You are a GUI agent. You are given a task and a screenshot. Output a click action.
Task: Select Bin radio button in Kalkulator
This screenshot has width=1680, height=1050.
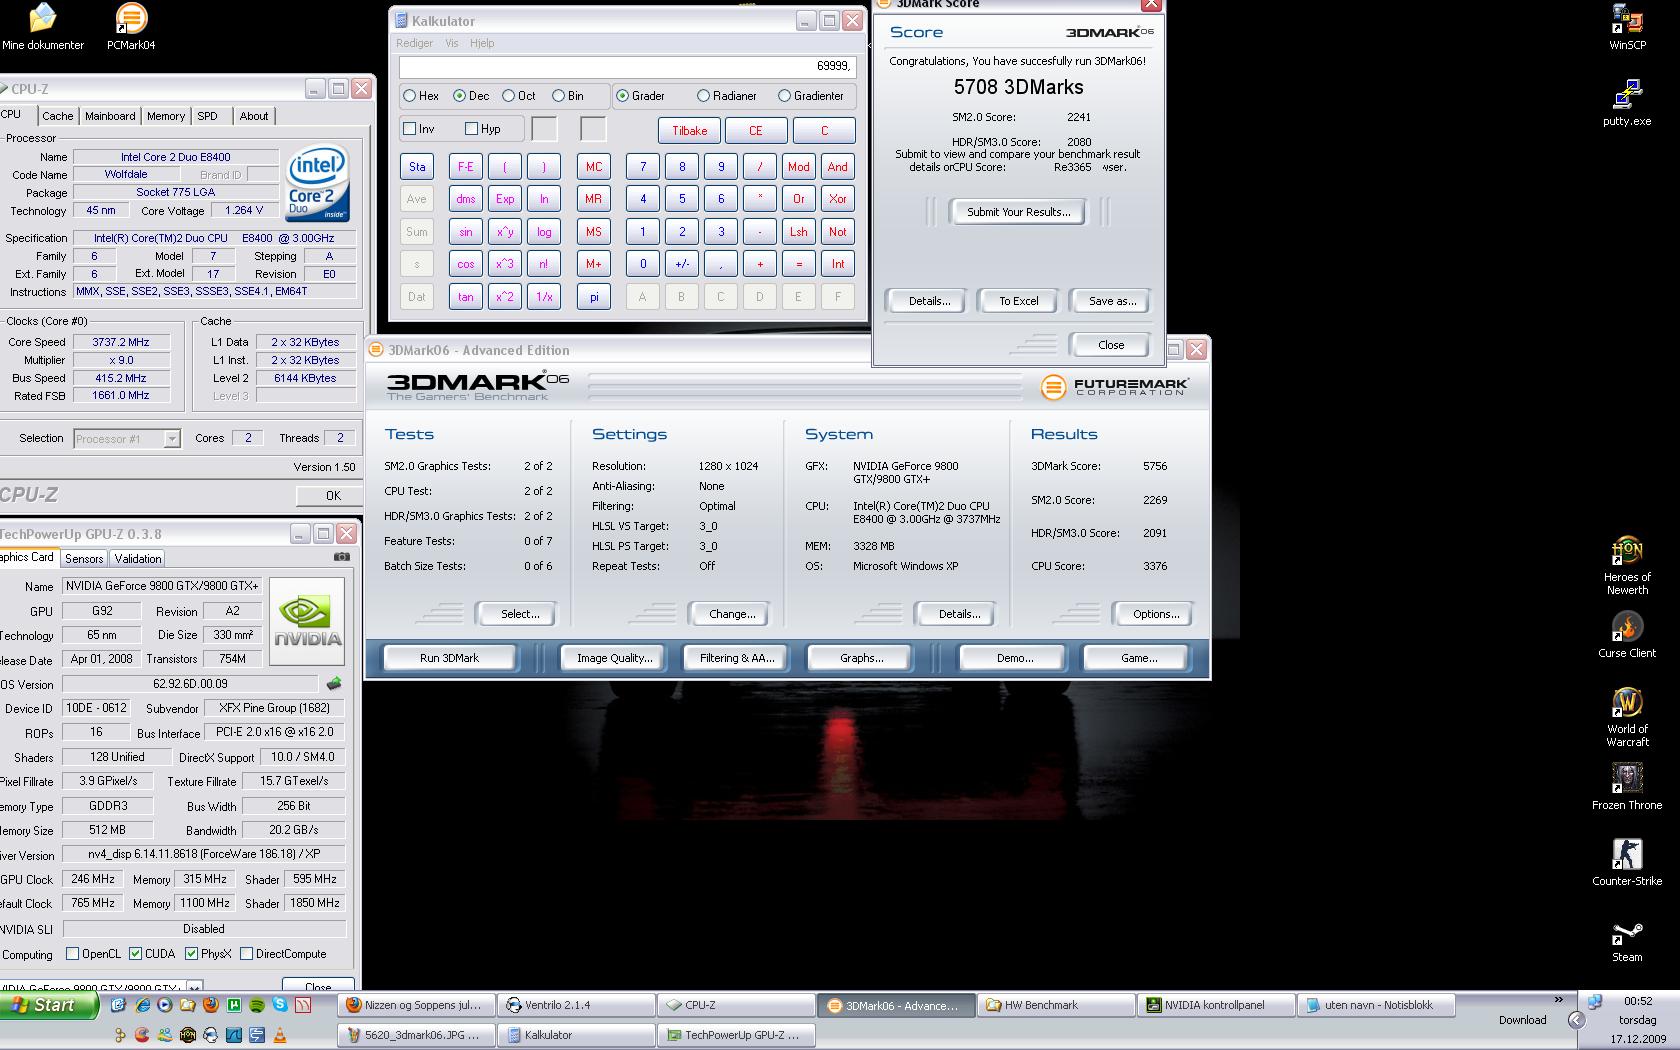(558, 96)
